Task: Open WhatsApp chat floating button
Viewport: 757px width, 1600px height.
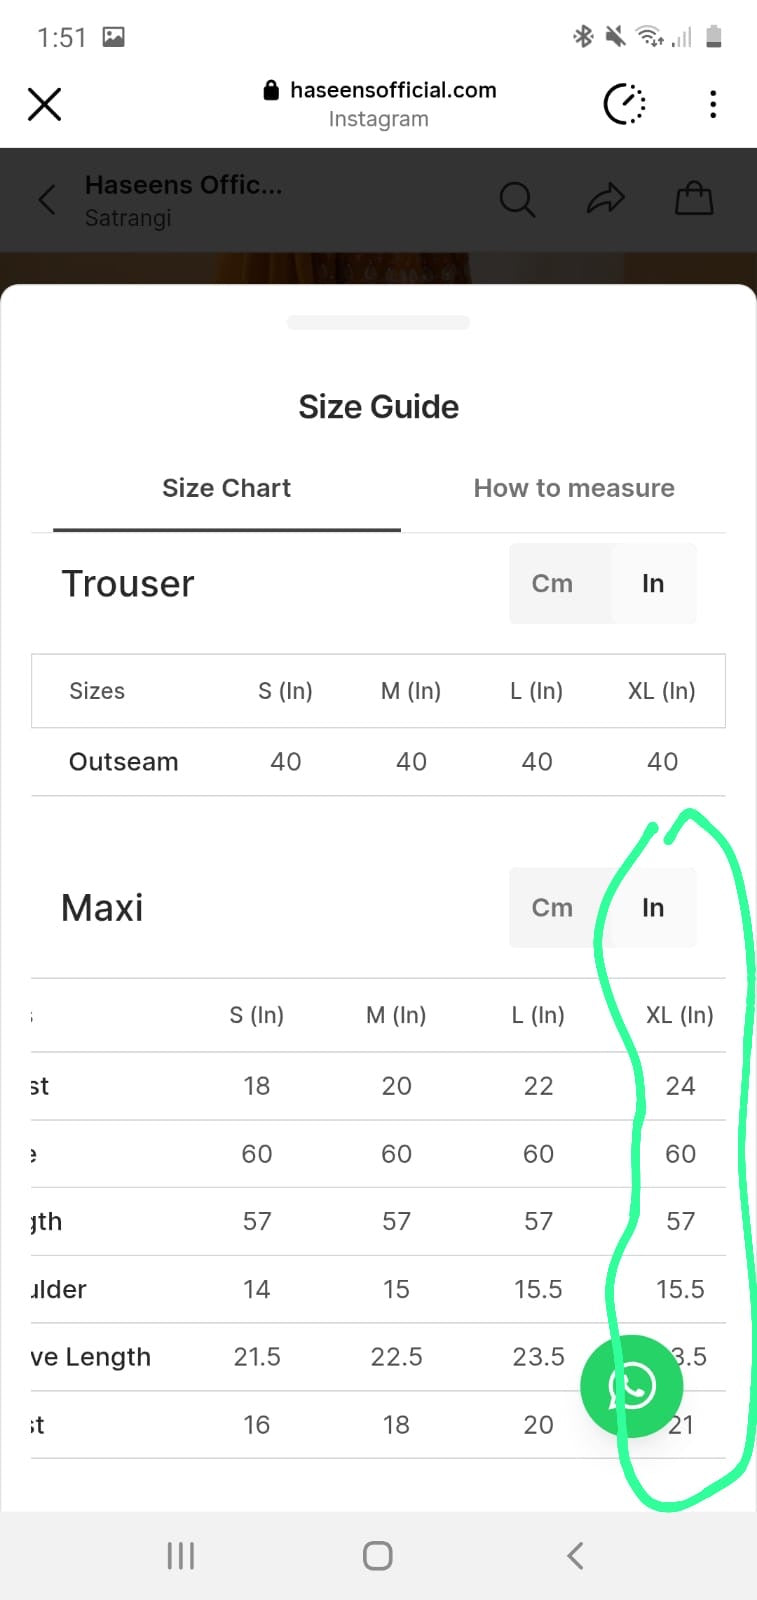Action: coord(631,1386)
